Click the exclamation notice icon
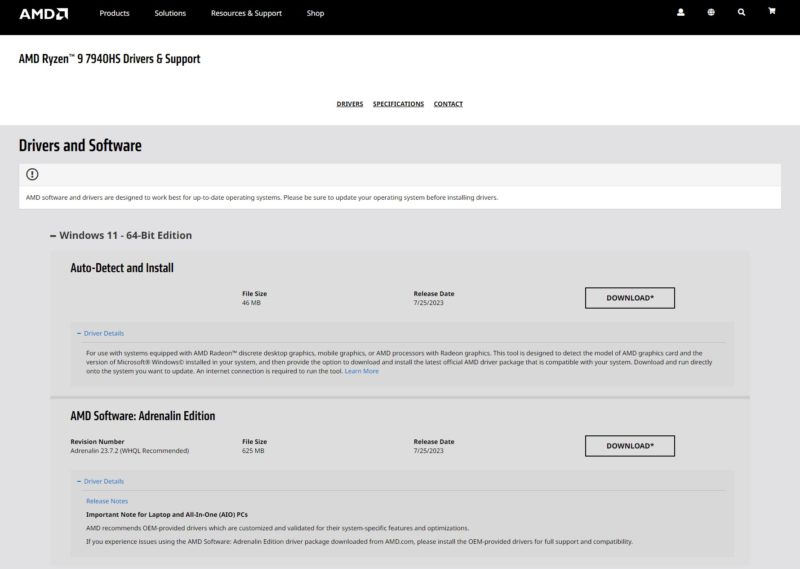Image resolution: width=800 pixels, height=569 pixels. [x=32, y=174]
